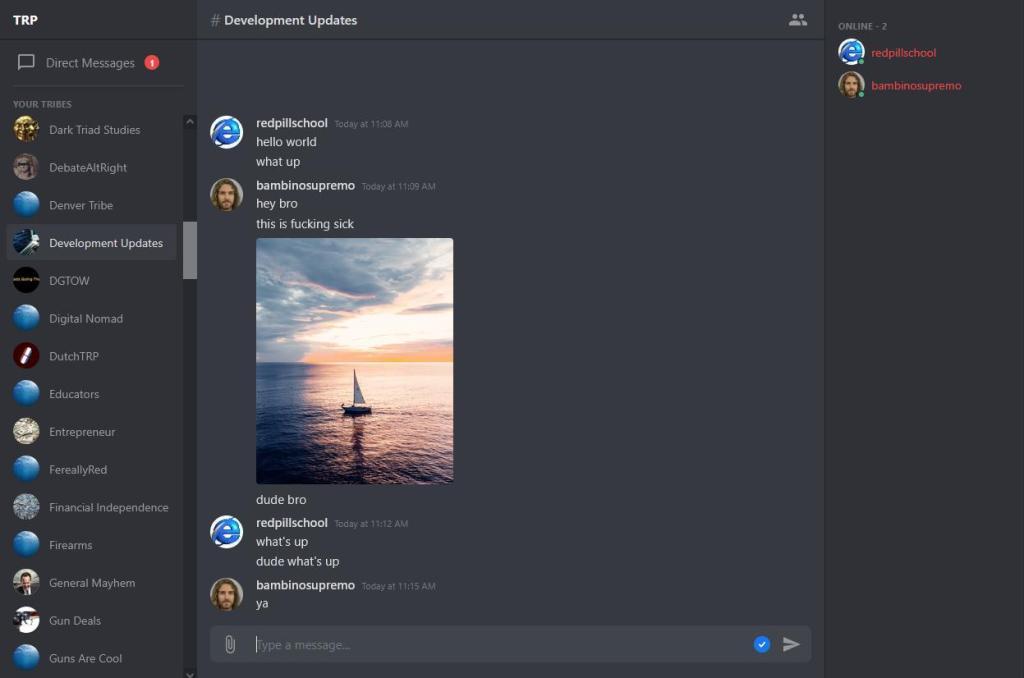This screenshot has width=1024, height=678.
Task: Click the Dark Triad Studies tribe avatar
Action: pyautogui.click(x=26, y=130)
